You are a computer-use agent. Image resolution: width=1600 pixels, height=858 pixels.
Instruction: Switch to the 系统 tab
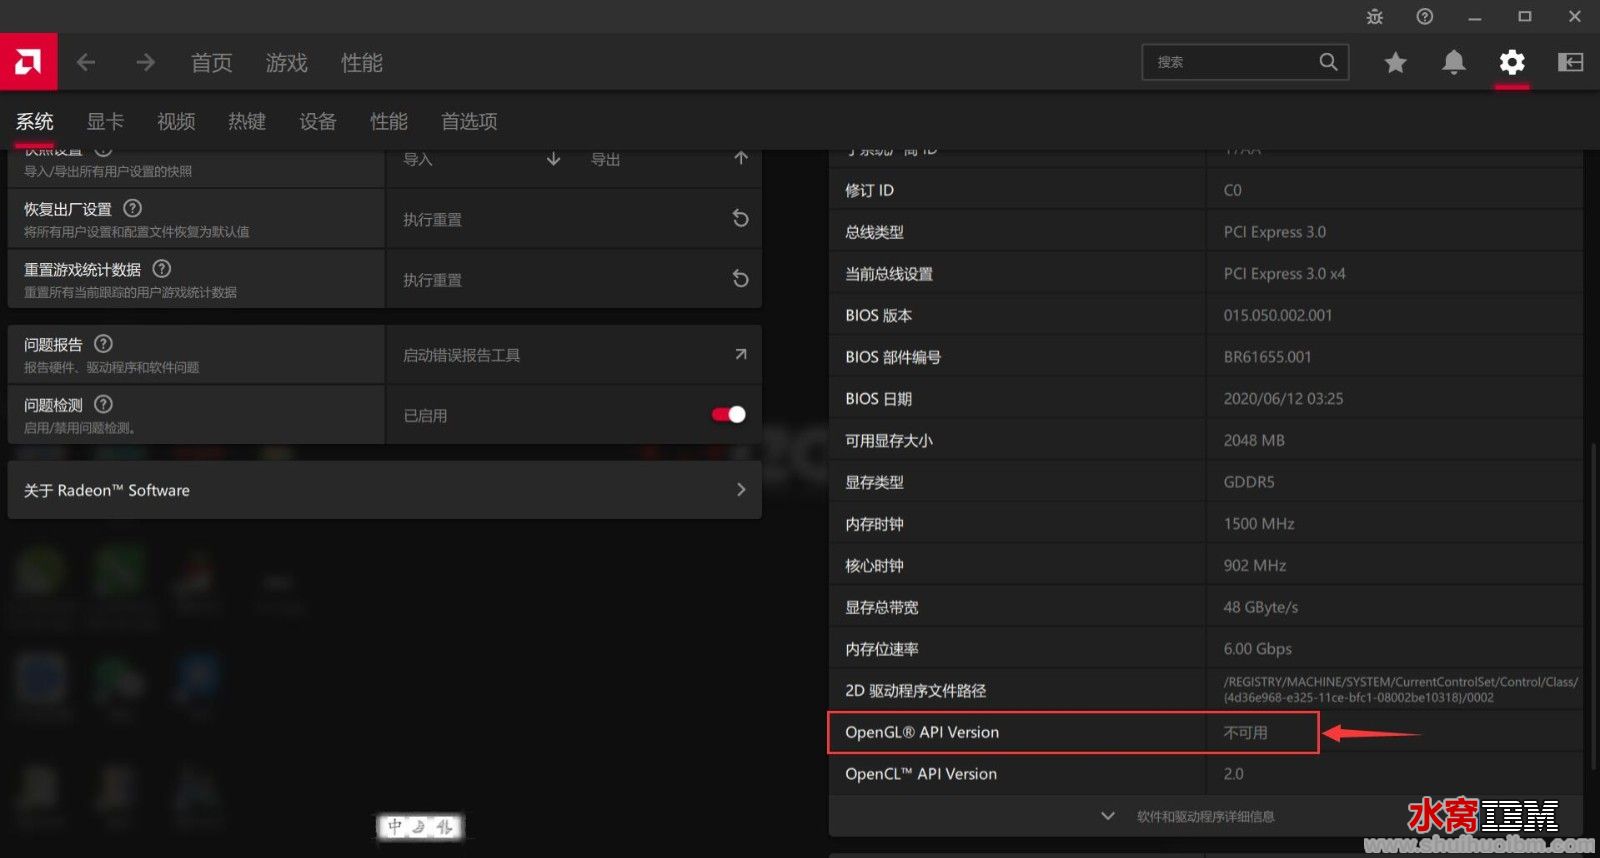pos(35,122)
